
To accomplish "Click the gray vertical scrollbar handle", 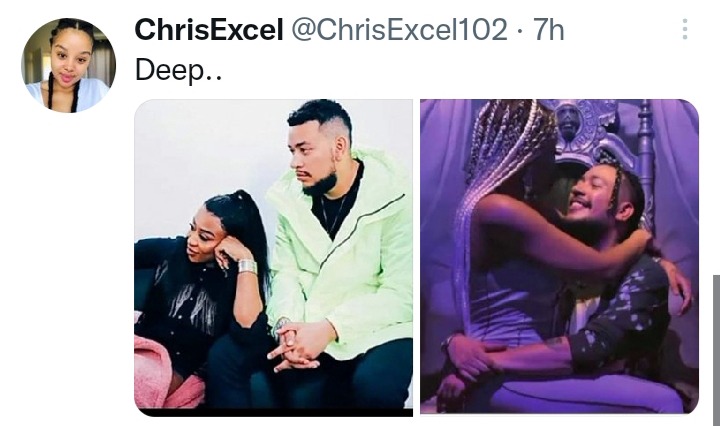I will (x=716, y=350).
